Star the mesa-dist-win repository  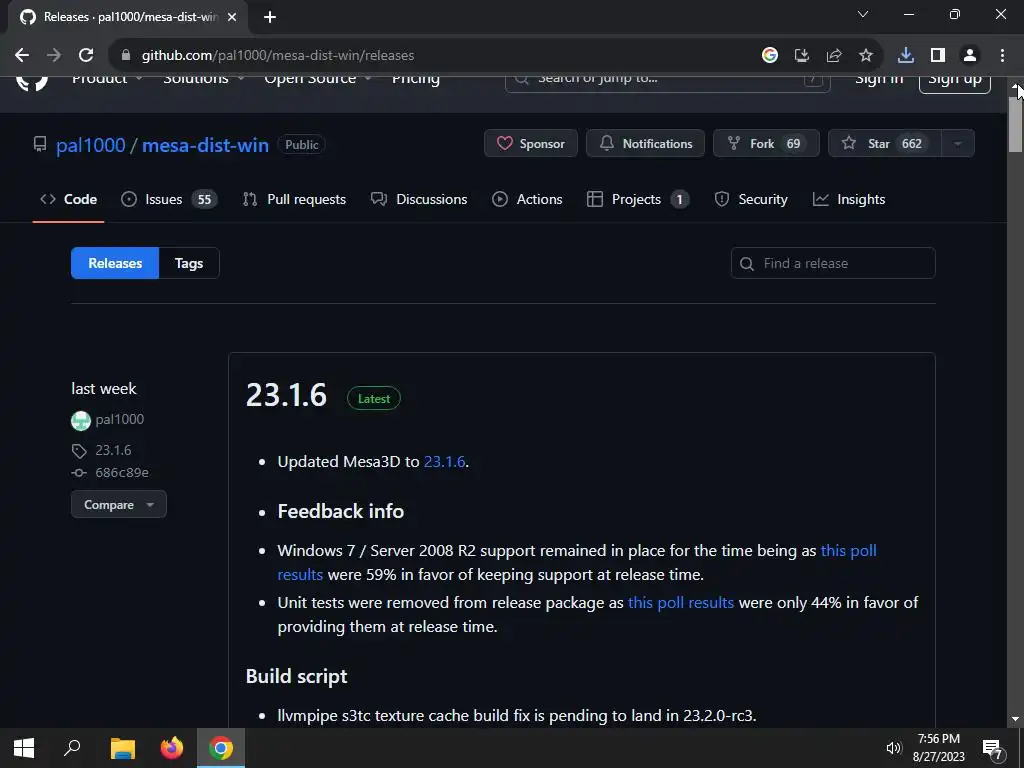pos(885,144)
